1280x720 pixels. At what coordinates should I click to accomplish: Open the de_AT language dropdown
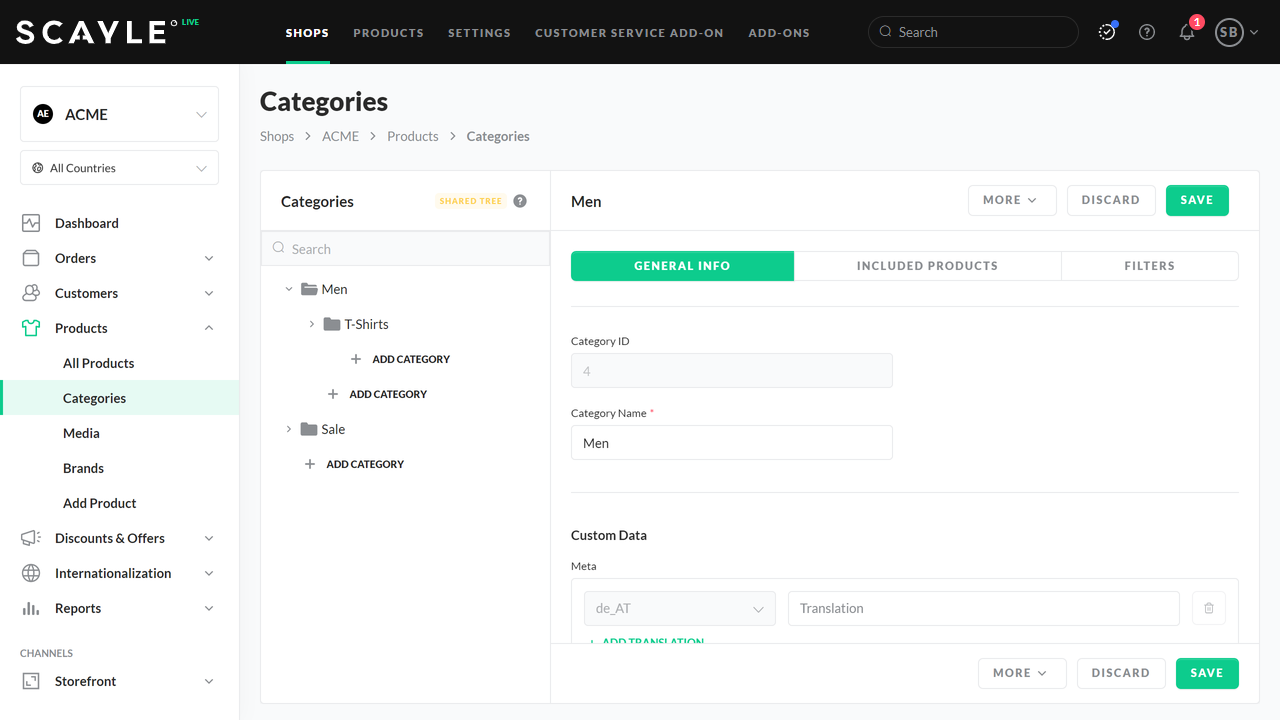click(x=679, y=608)
